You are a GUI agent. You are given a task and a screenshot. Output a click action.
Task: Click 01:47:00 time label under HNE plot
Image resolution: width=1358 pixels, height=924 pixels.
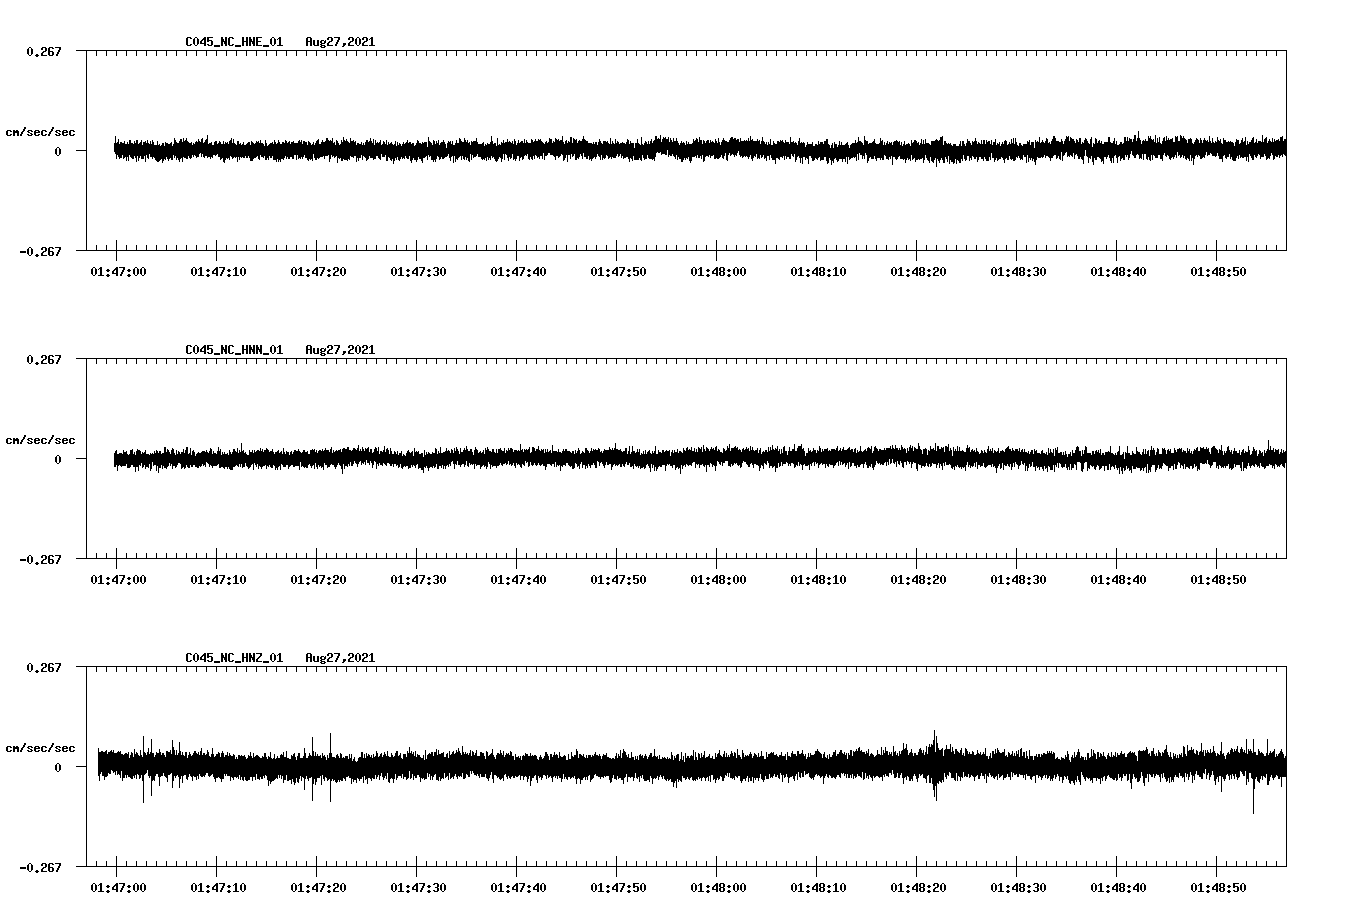click(x=118, y=271)
